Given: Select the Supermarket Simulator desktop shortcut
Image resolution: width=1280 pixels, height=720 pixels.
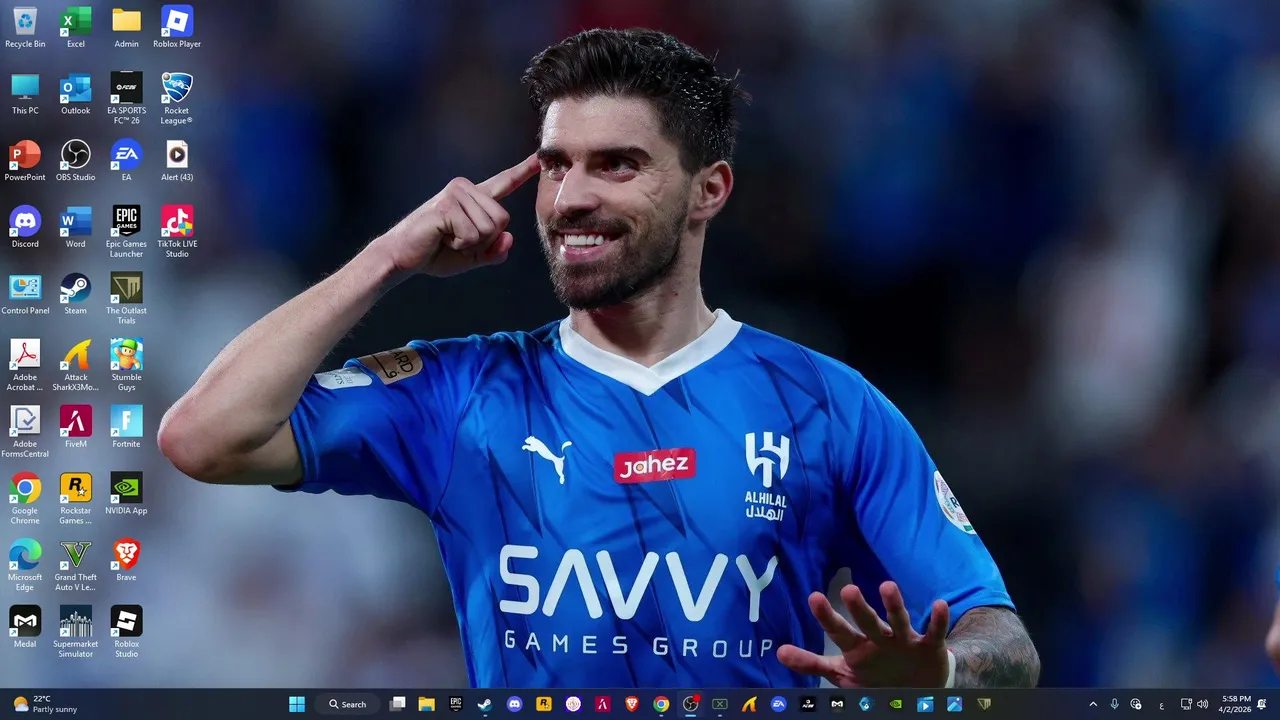Looking at the screenshot, I should pyautogui.click(x=76, y=632).
